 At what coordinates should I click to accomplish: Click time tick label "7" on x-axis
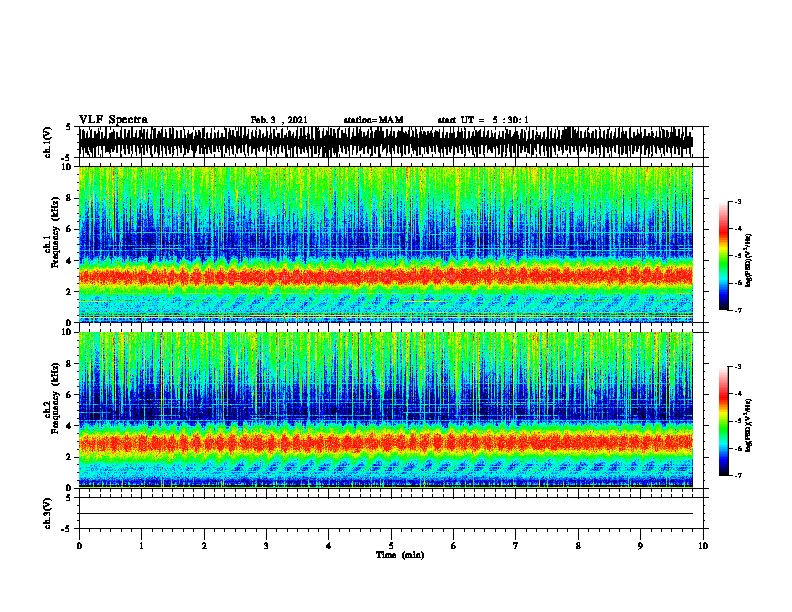pos(516,546)
